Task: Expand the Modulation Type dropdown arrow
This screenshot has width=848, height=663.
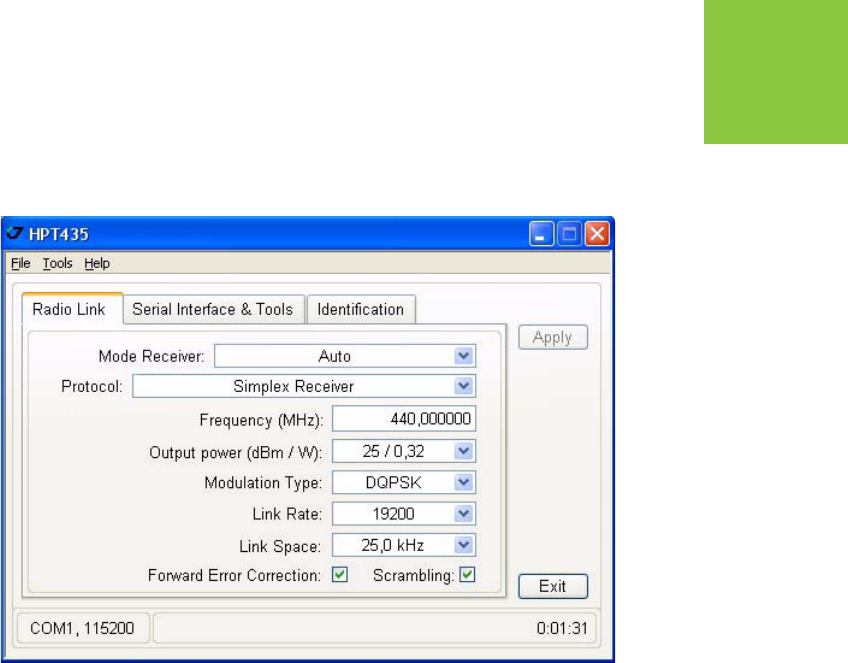Action: tap(463, 482)
